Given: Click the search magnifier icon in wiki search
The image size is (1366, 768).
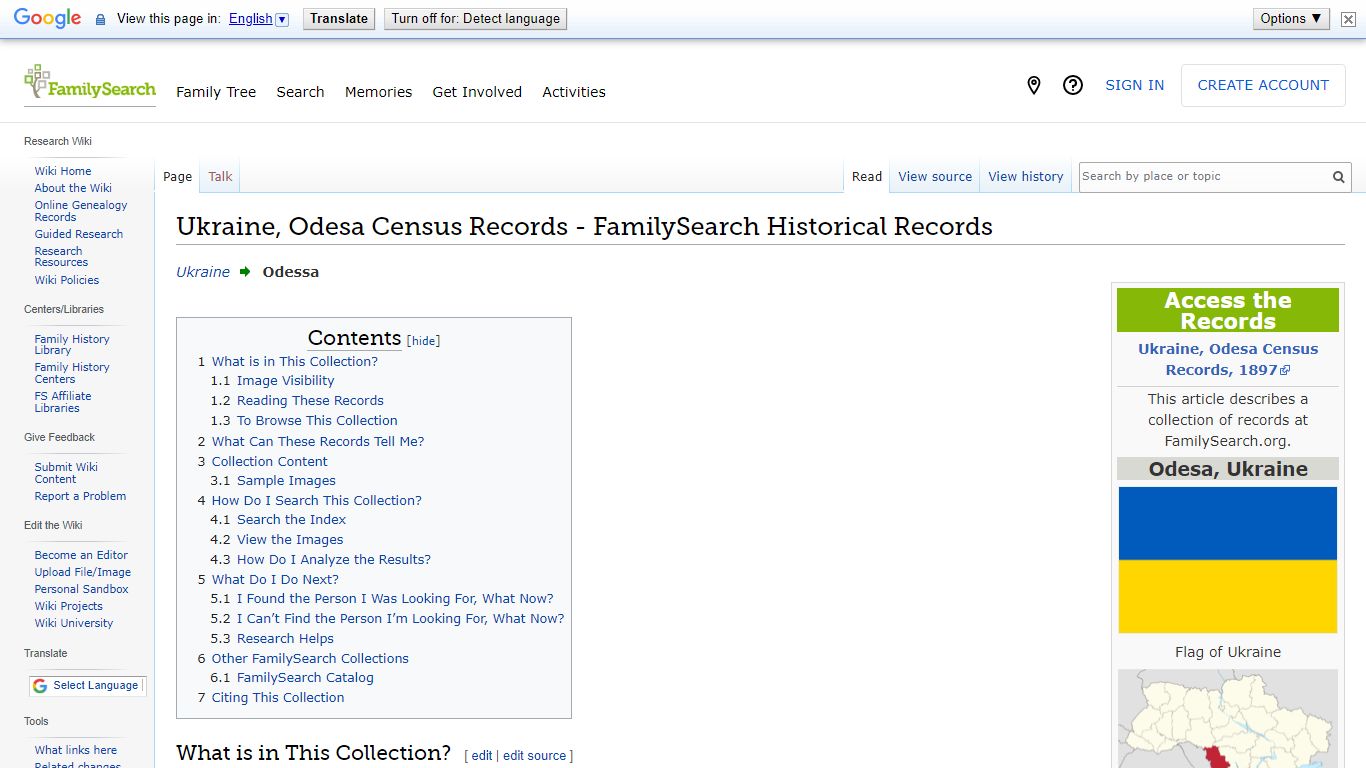Looking at the screenshot, I should pos(1338,177).
